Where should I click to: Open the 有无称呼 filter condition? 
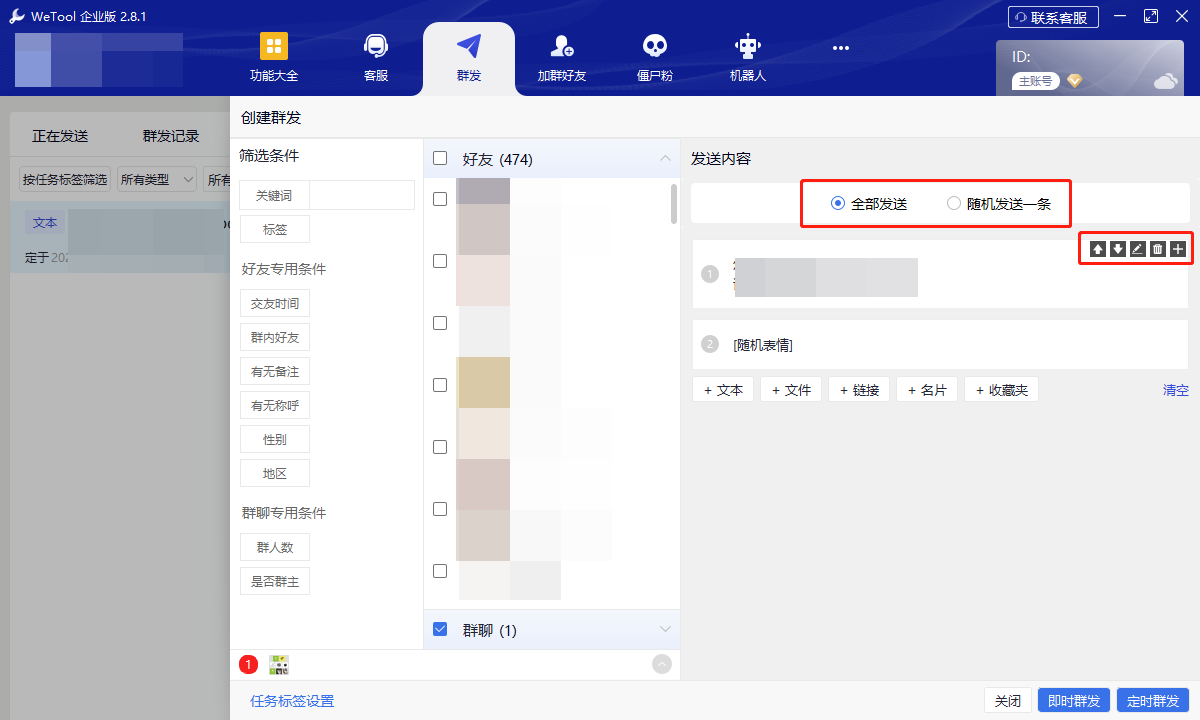pos(275,405)
